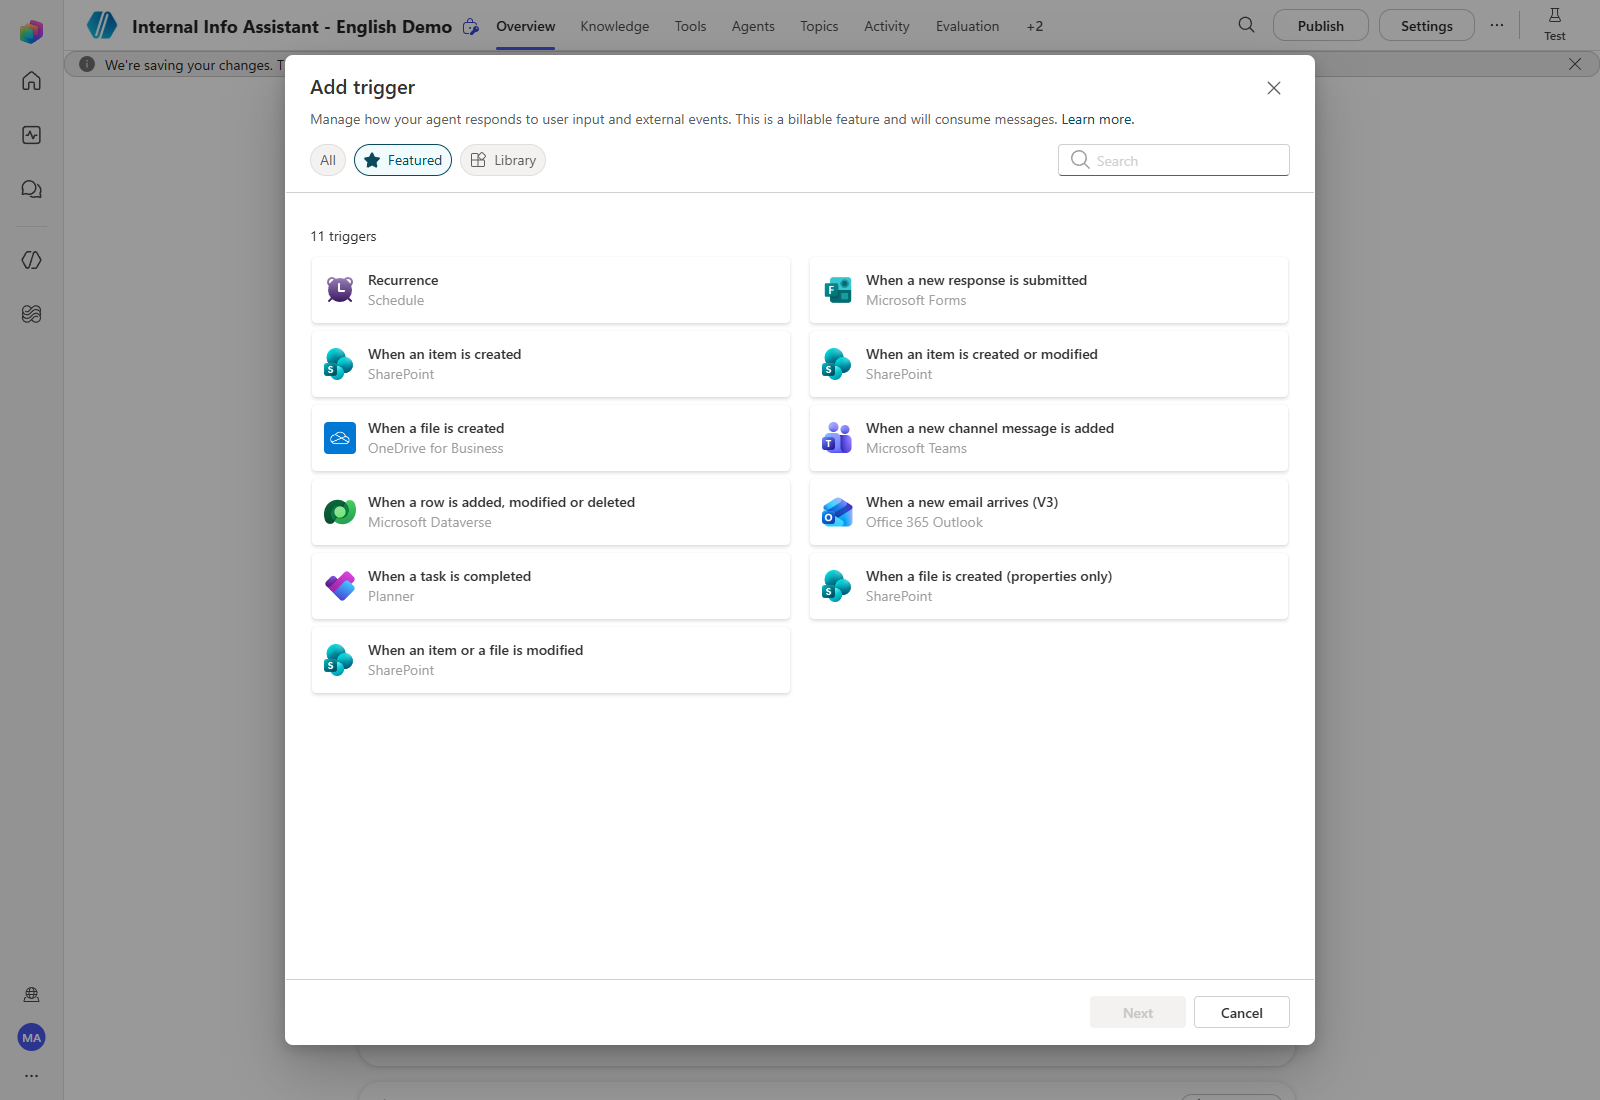This screenshot has width=1600, height=1100.
Task: Click the Learn more link
Action: (x=1097, y=119)
